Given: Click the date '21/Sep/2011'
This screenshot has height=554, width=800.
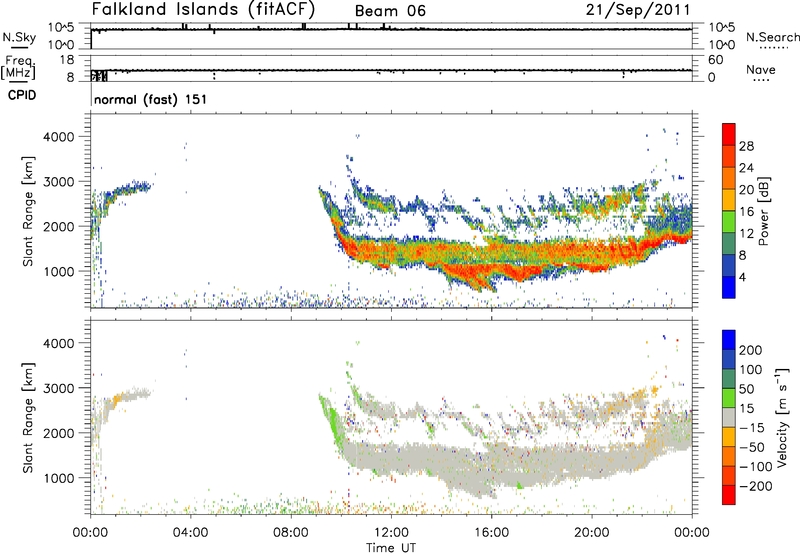Looking at the screenshot, I should (637, 10).
